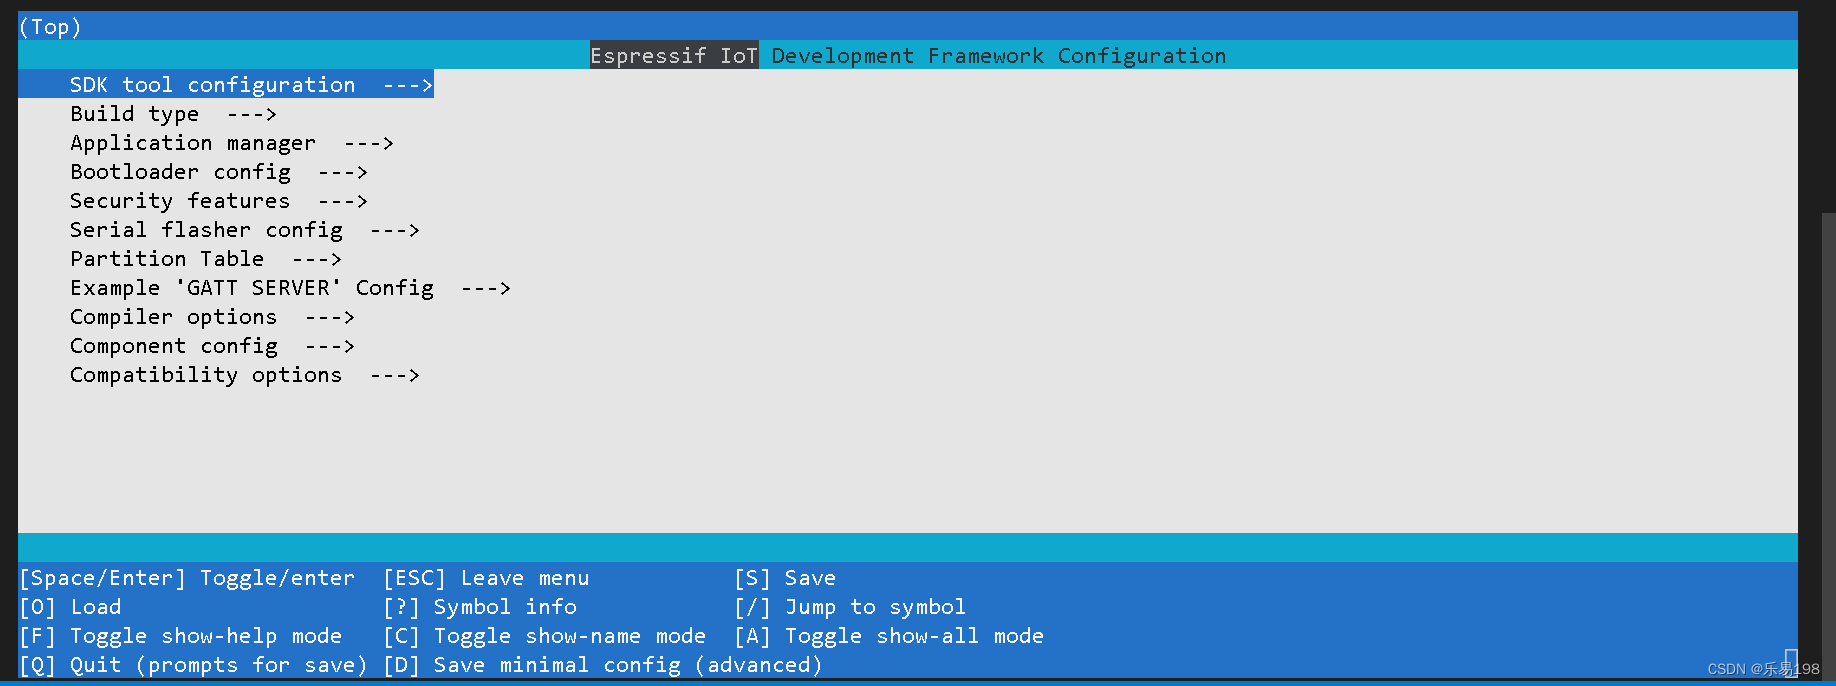Screen dimensions: 1836x686
Task: Expand the Security features menu
Action: 179,200
